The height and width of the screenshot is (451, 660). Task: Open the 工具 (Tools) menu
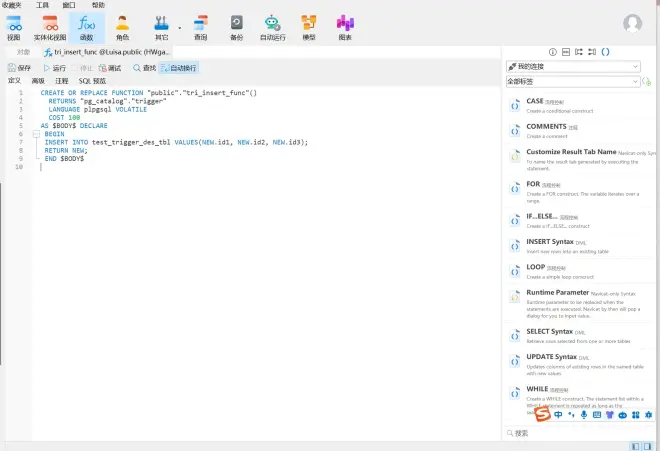pyautogui.click(x=42, y=5)
